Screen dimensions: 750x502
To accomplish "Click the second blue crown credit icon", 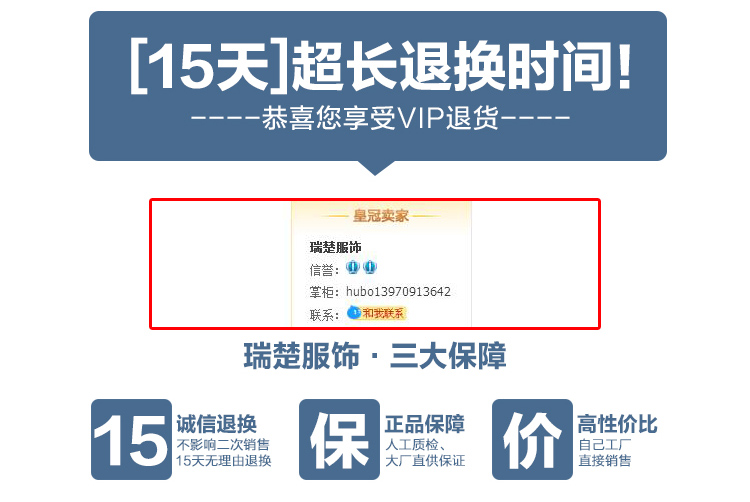I will [370, 267].
